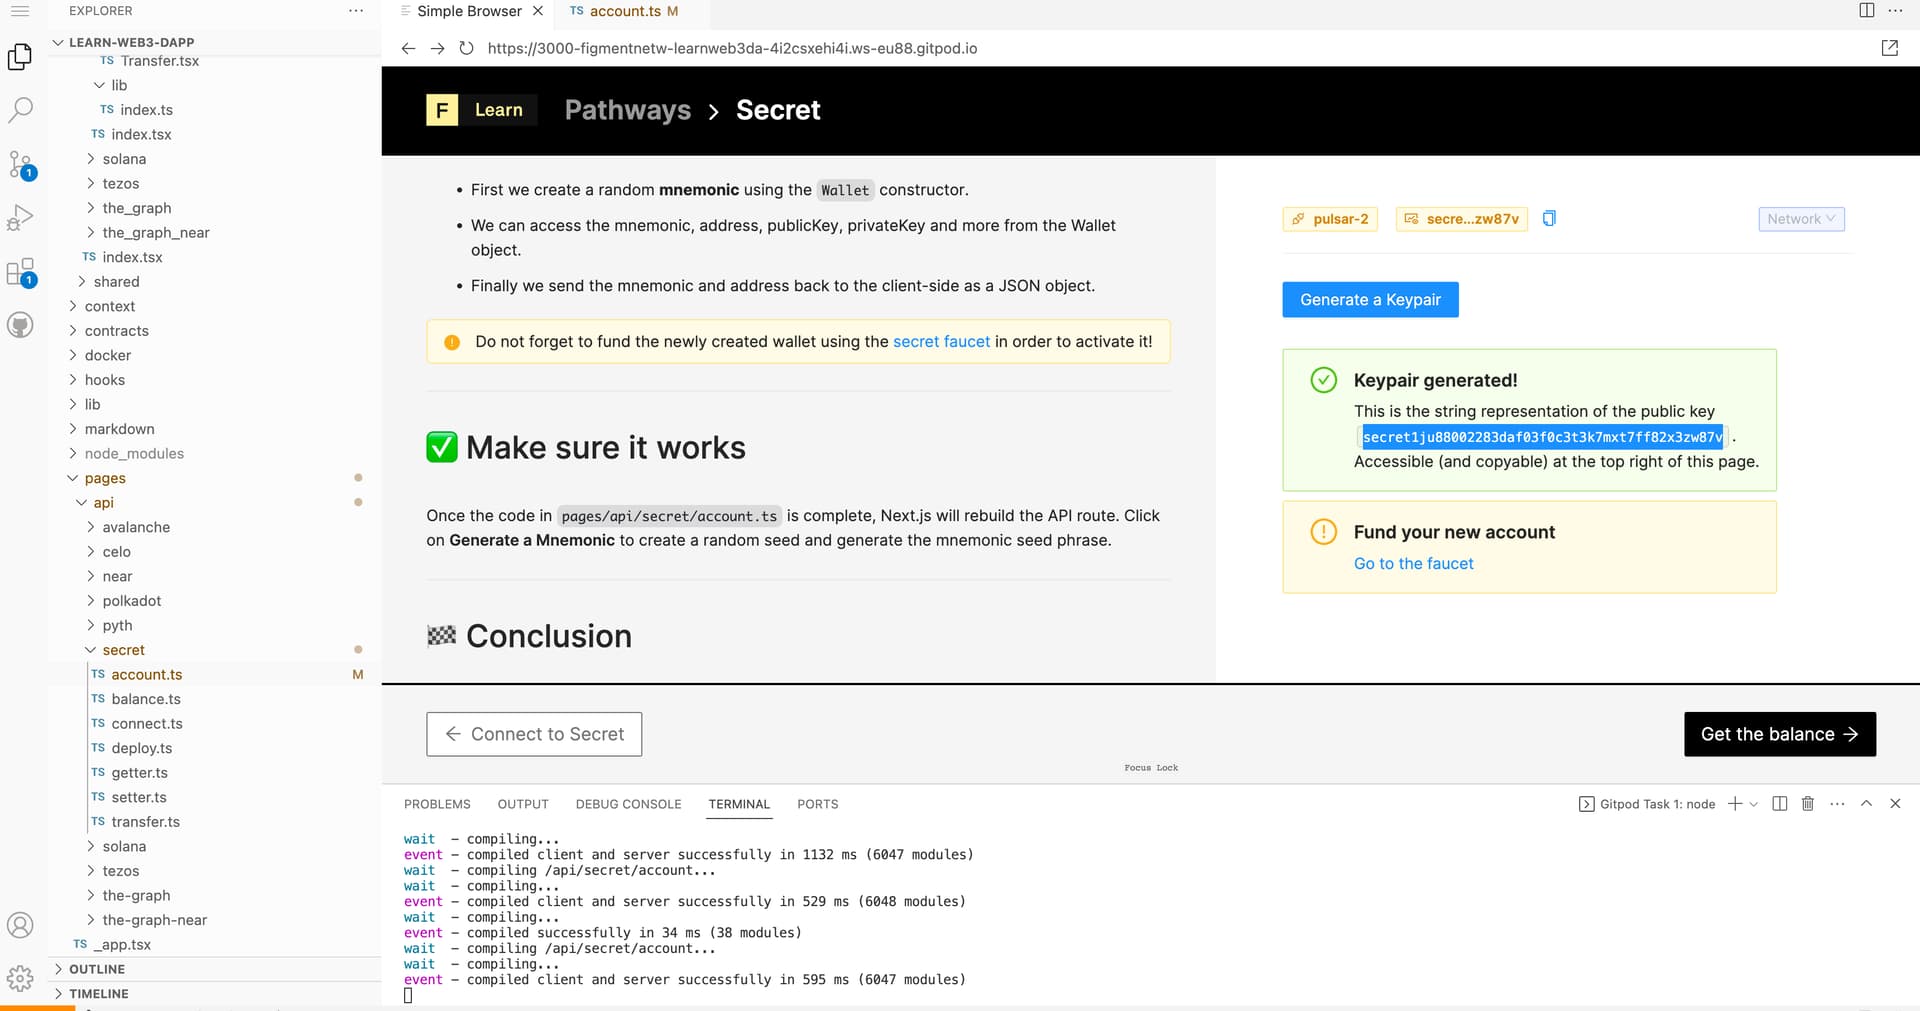This screenshot has width=1920, height=1011.
Task: Open the Run and Debug view
Action: 20,218
